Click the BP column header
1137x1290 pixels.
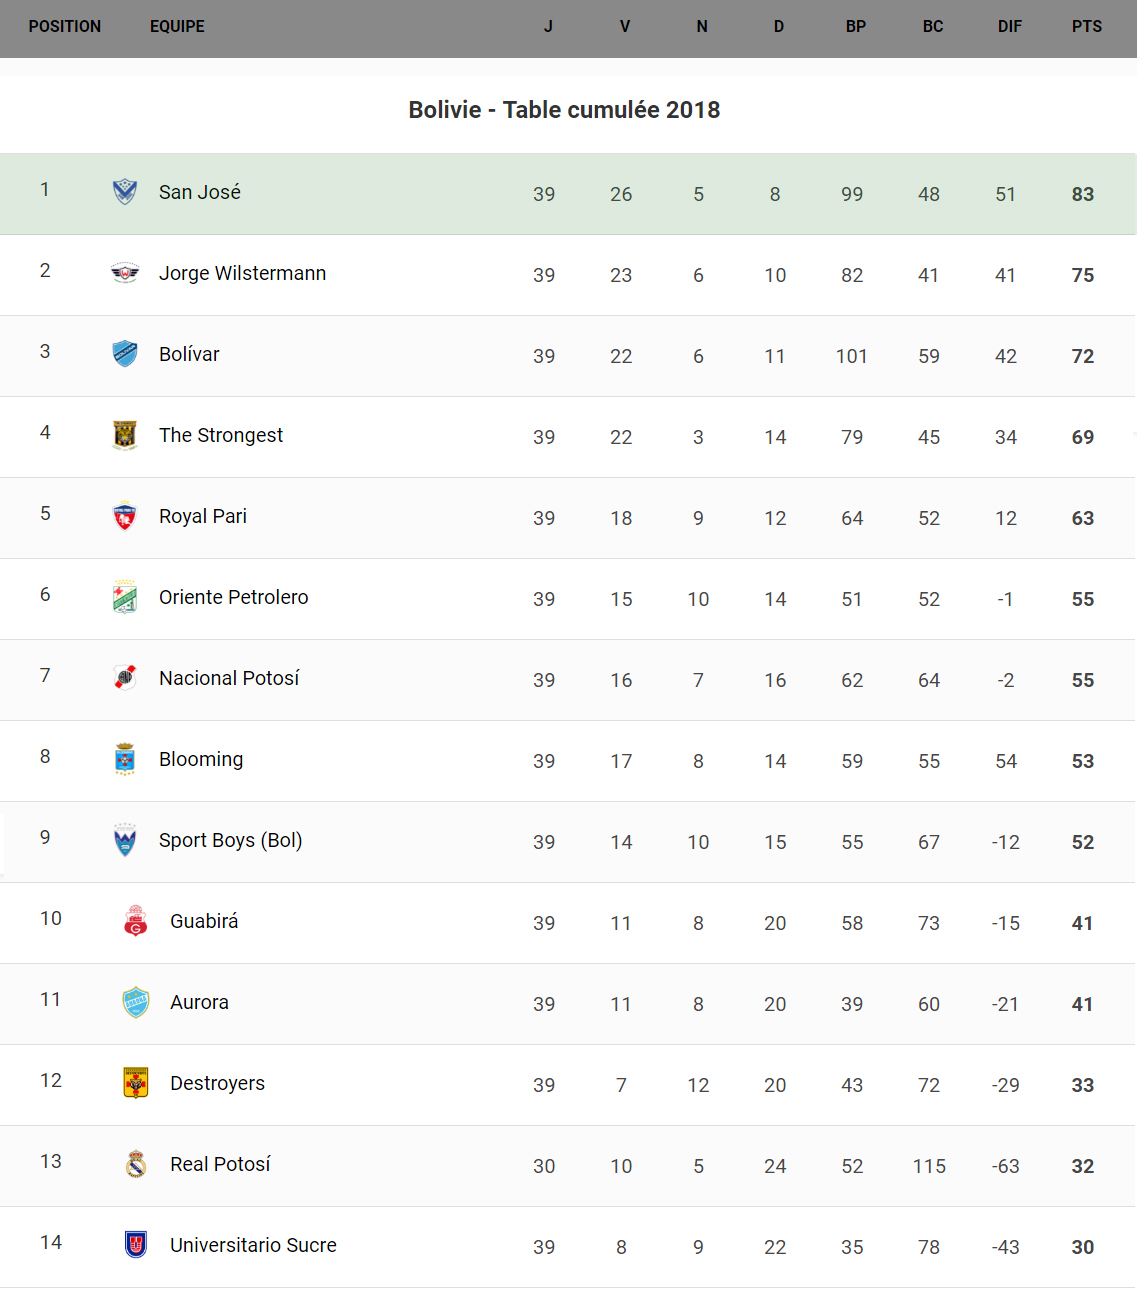(855, 27)
